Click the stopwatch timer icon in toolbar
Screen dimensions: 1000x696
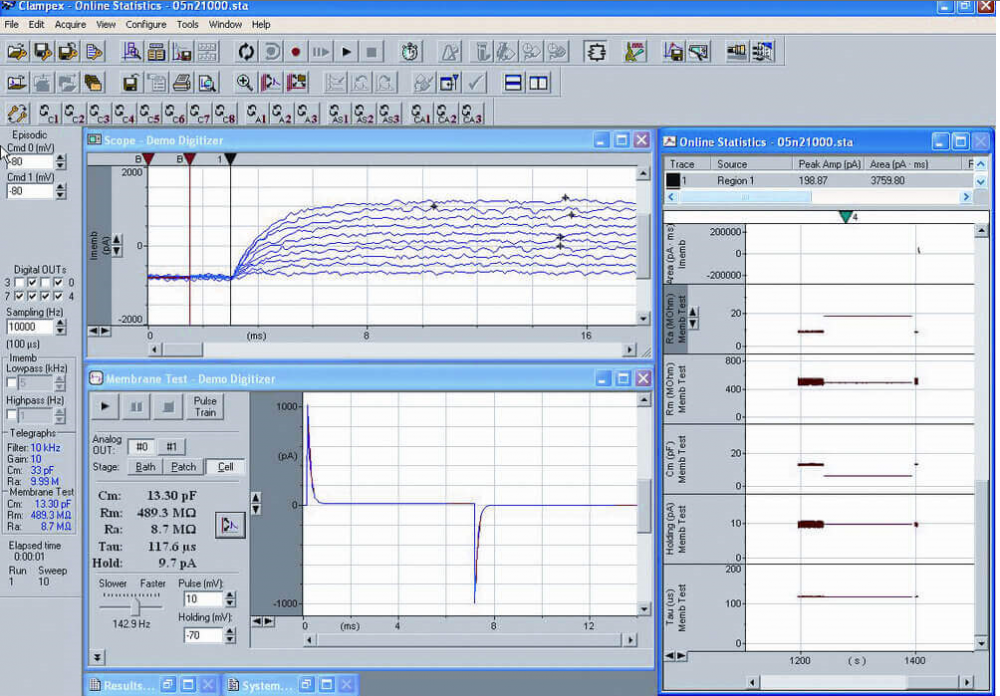[x=410, y=51]
